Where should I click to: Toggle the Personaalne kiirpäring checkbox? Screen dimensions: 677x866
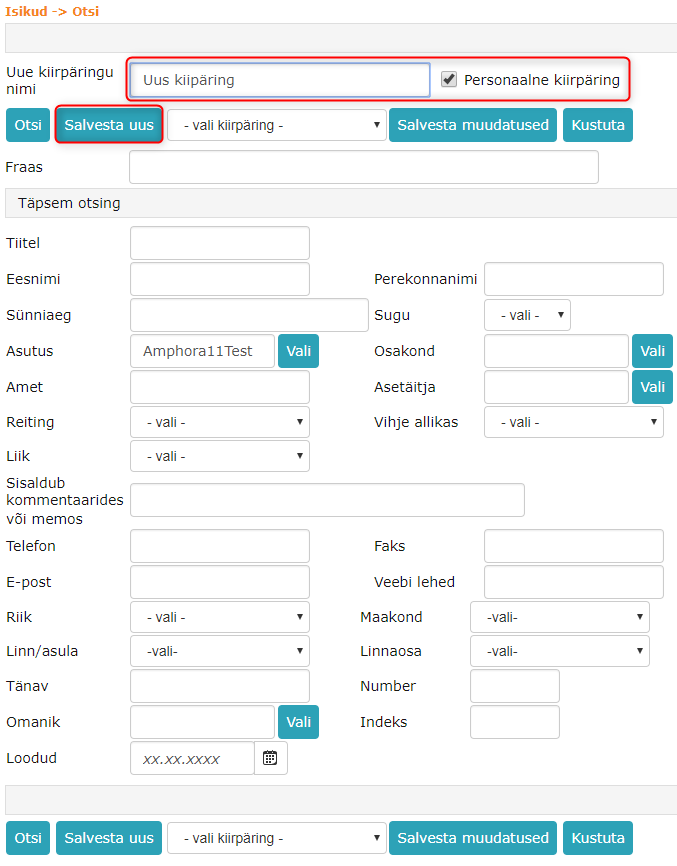(450, 79)
